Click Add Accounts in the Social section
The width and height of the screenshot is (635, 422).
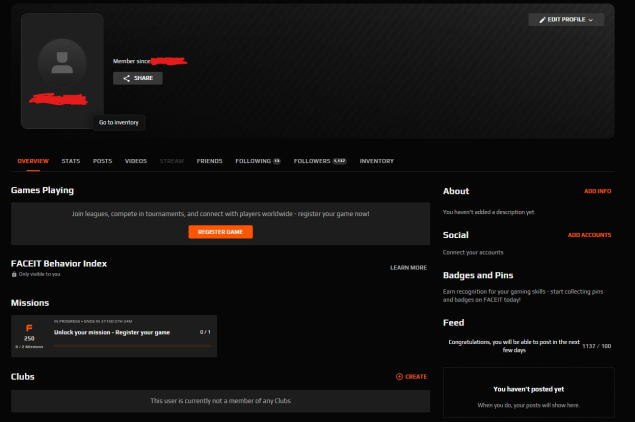pyautogui.click(x=589, y=235)
